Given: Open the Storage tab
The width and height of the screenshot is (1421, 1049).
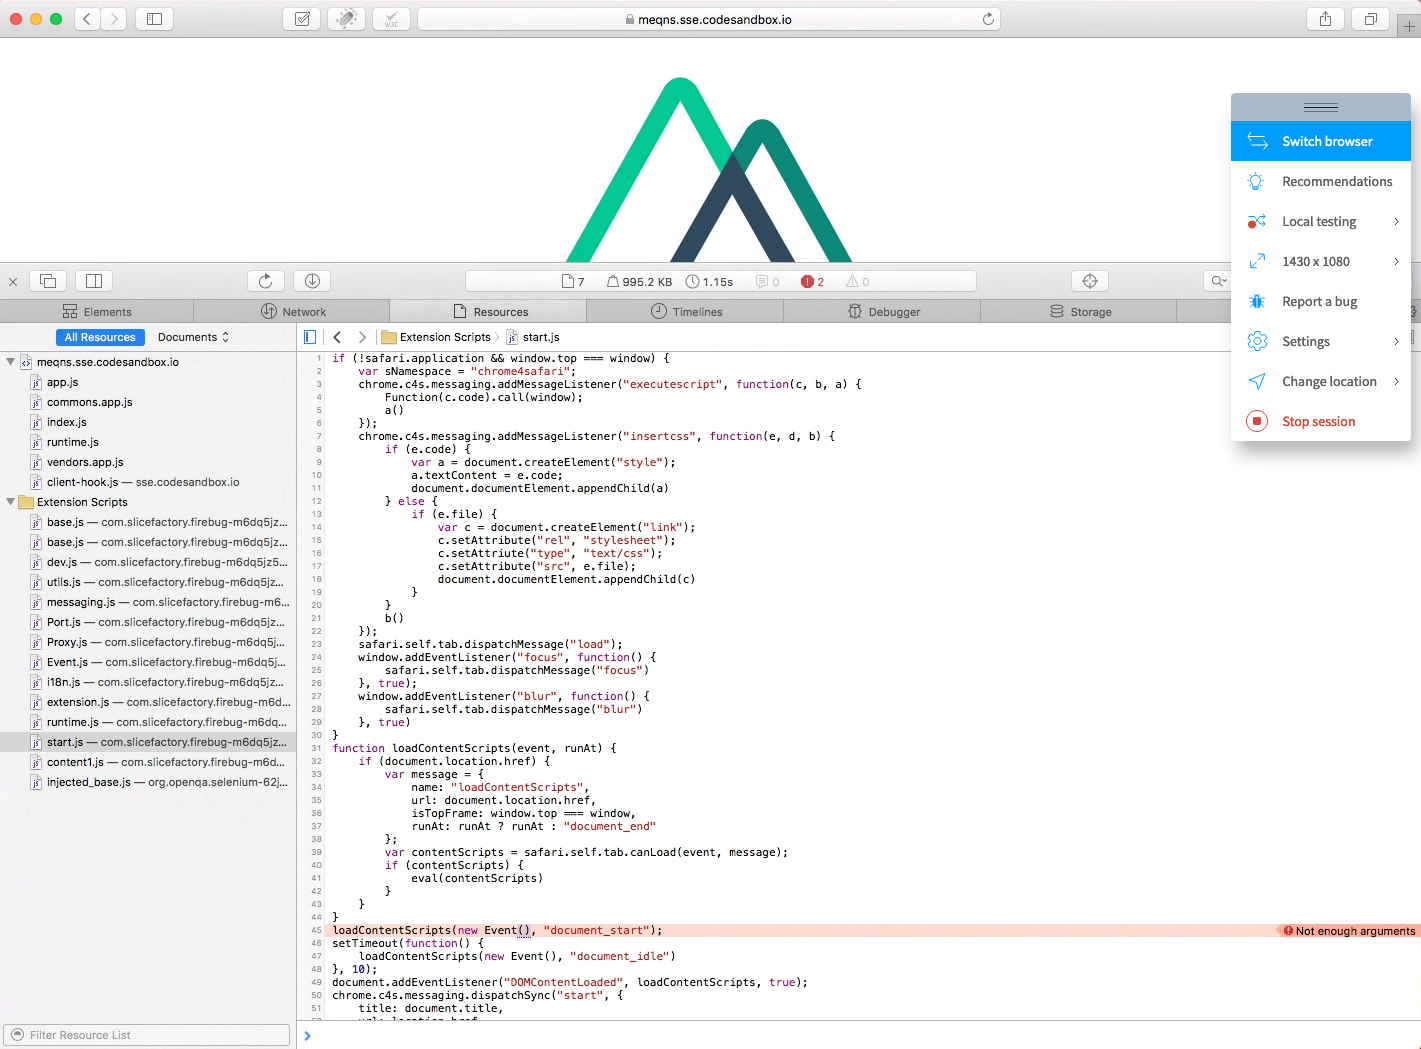Looking at the screenshot, I should pos(1080,312).
